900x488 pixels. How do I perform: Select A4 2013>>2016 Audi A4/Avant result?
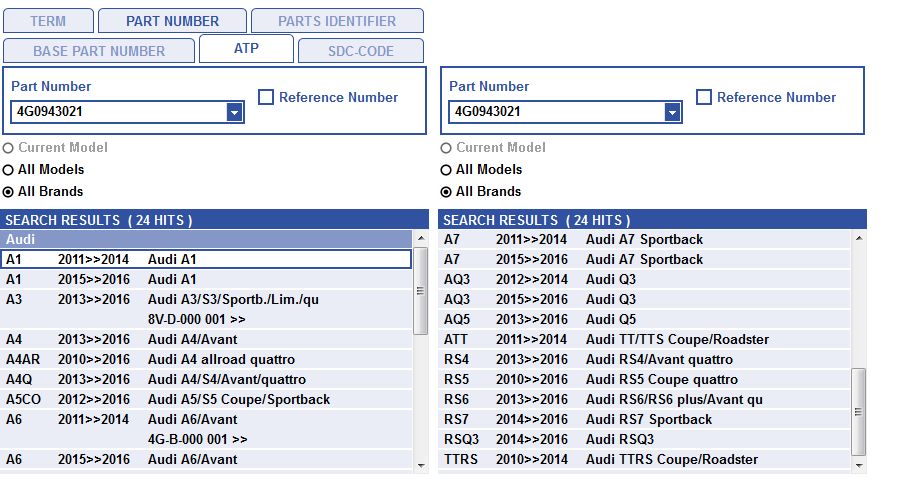206,339
